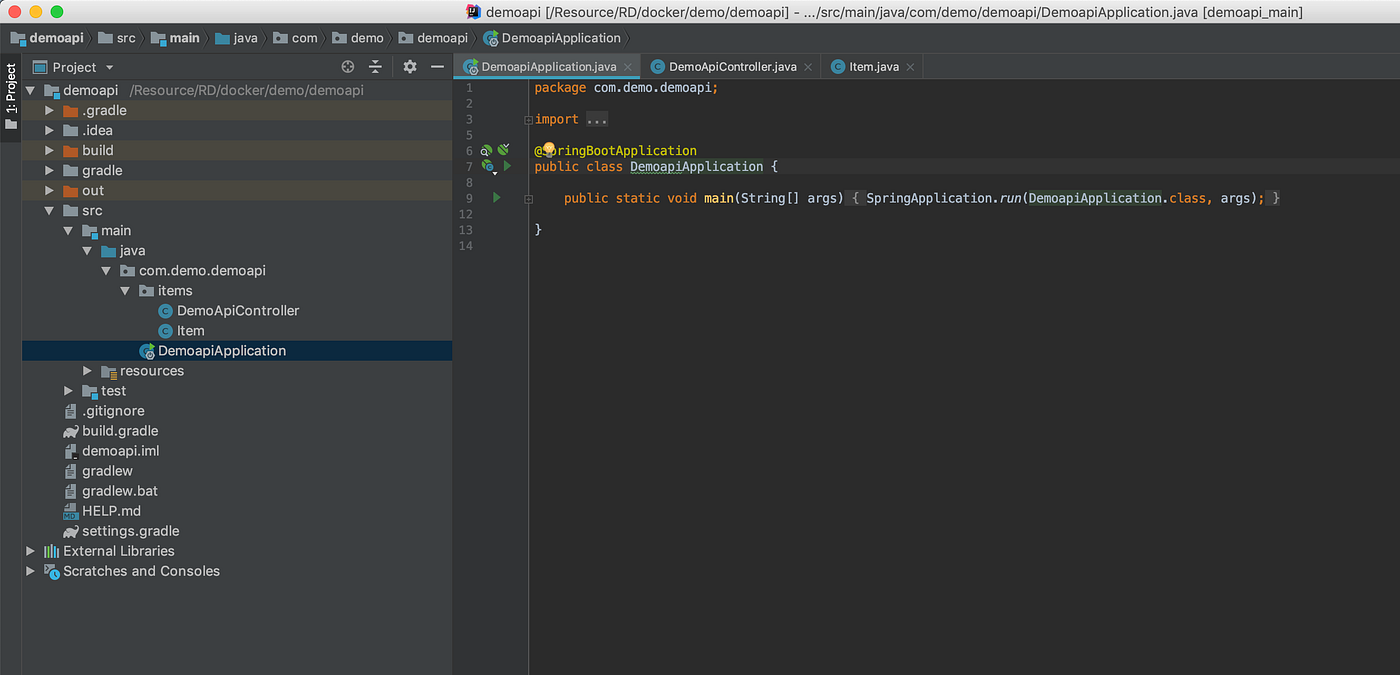The height and width of the screenshot is (675, 1400).
Task: Click the DemoApiController class icon in tree
Action: (166, 311)
